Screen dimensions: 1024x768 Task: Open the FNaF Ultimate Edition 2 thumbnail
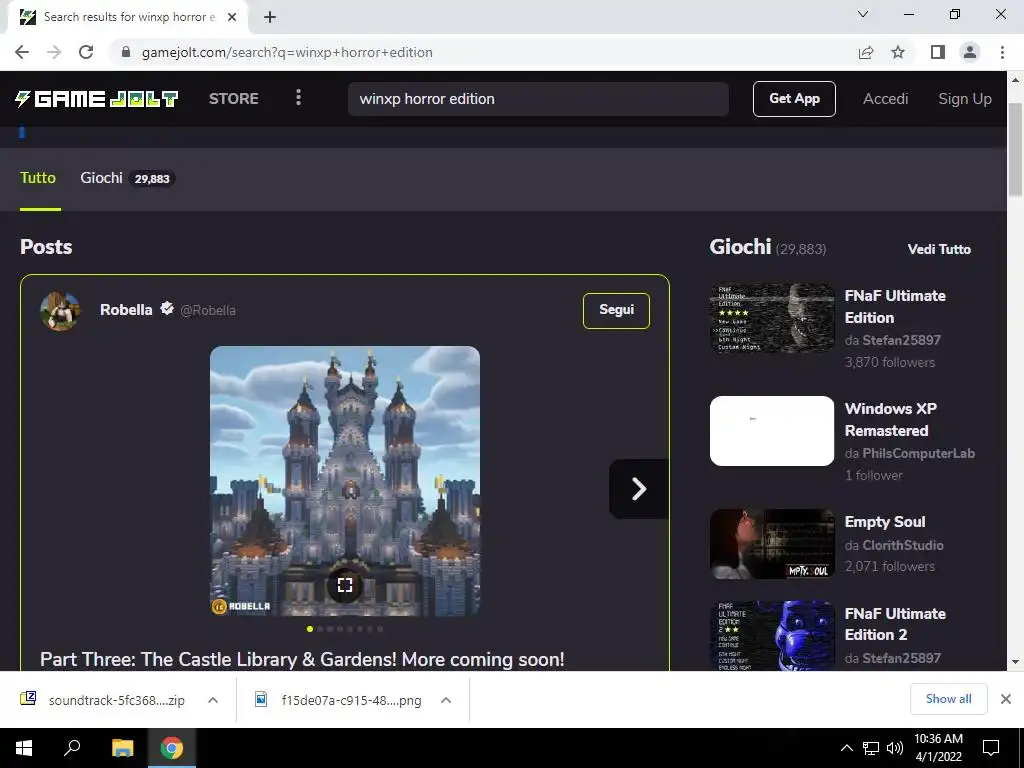click(x=772, y=635)
